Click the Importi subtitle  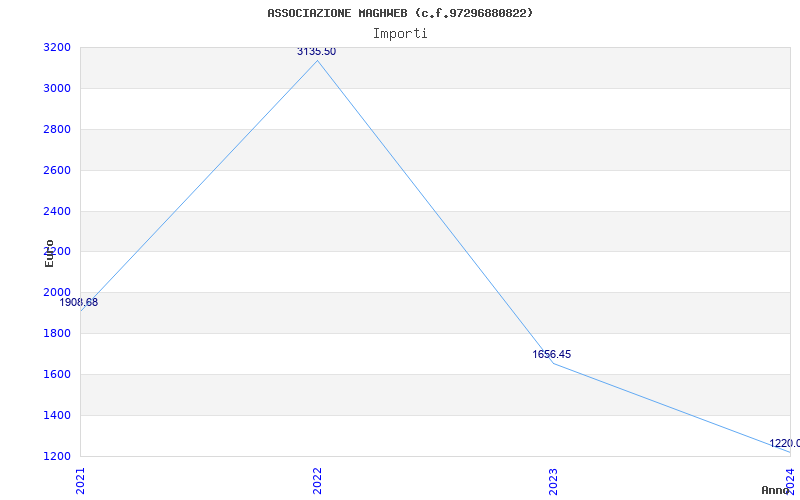pyautogui.click(x=400, y=34)
